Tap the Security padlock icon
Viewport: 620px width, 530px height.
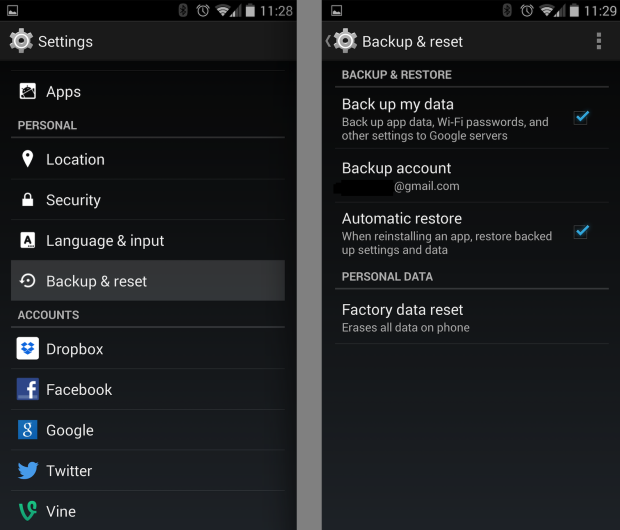point(27,199)
